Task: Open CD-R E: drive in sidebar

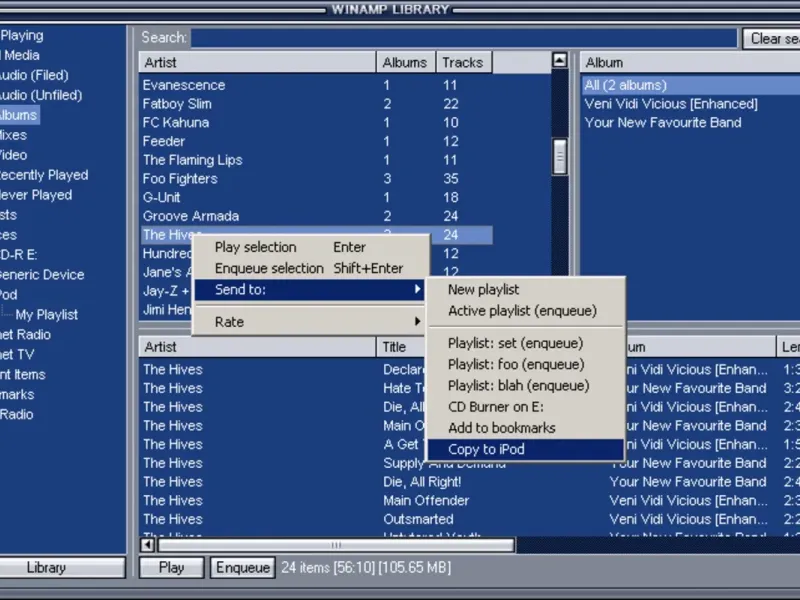Action: click(x=19, y=255)
